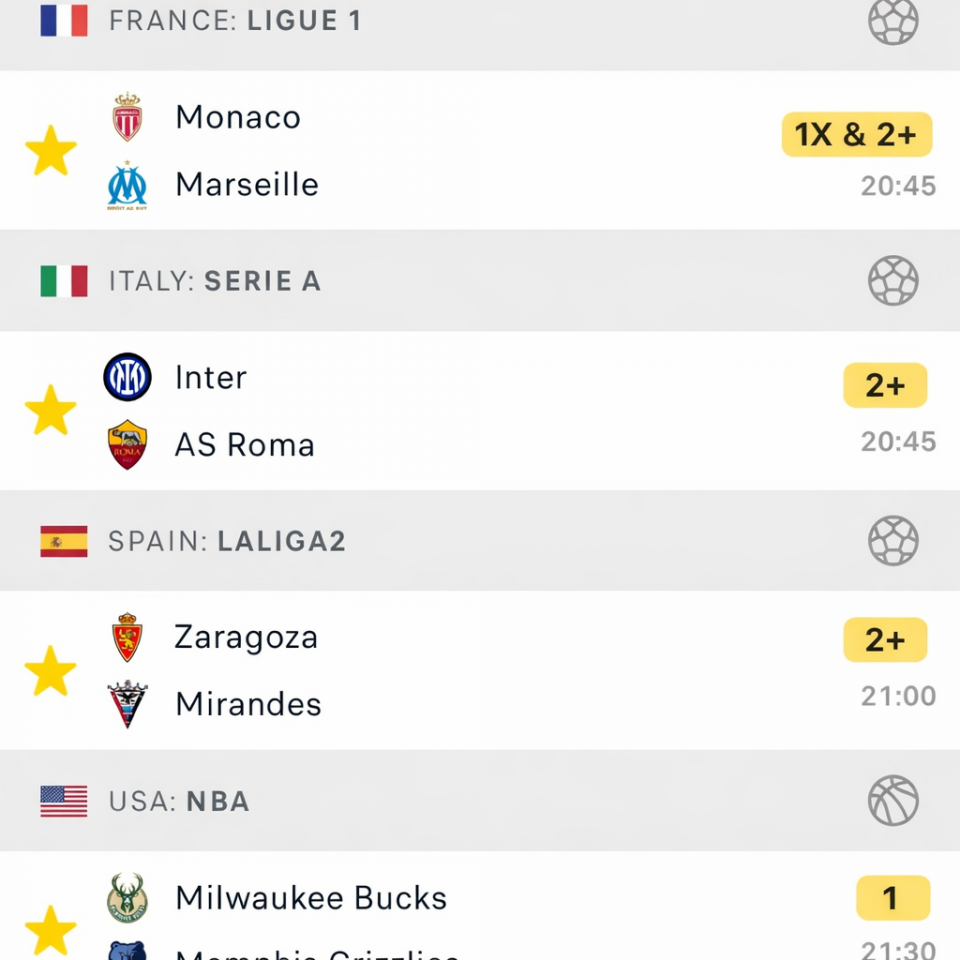Click the soccer ball icon for Serie A
Viewport: 960px width, 960px height.
(893, 281)
